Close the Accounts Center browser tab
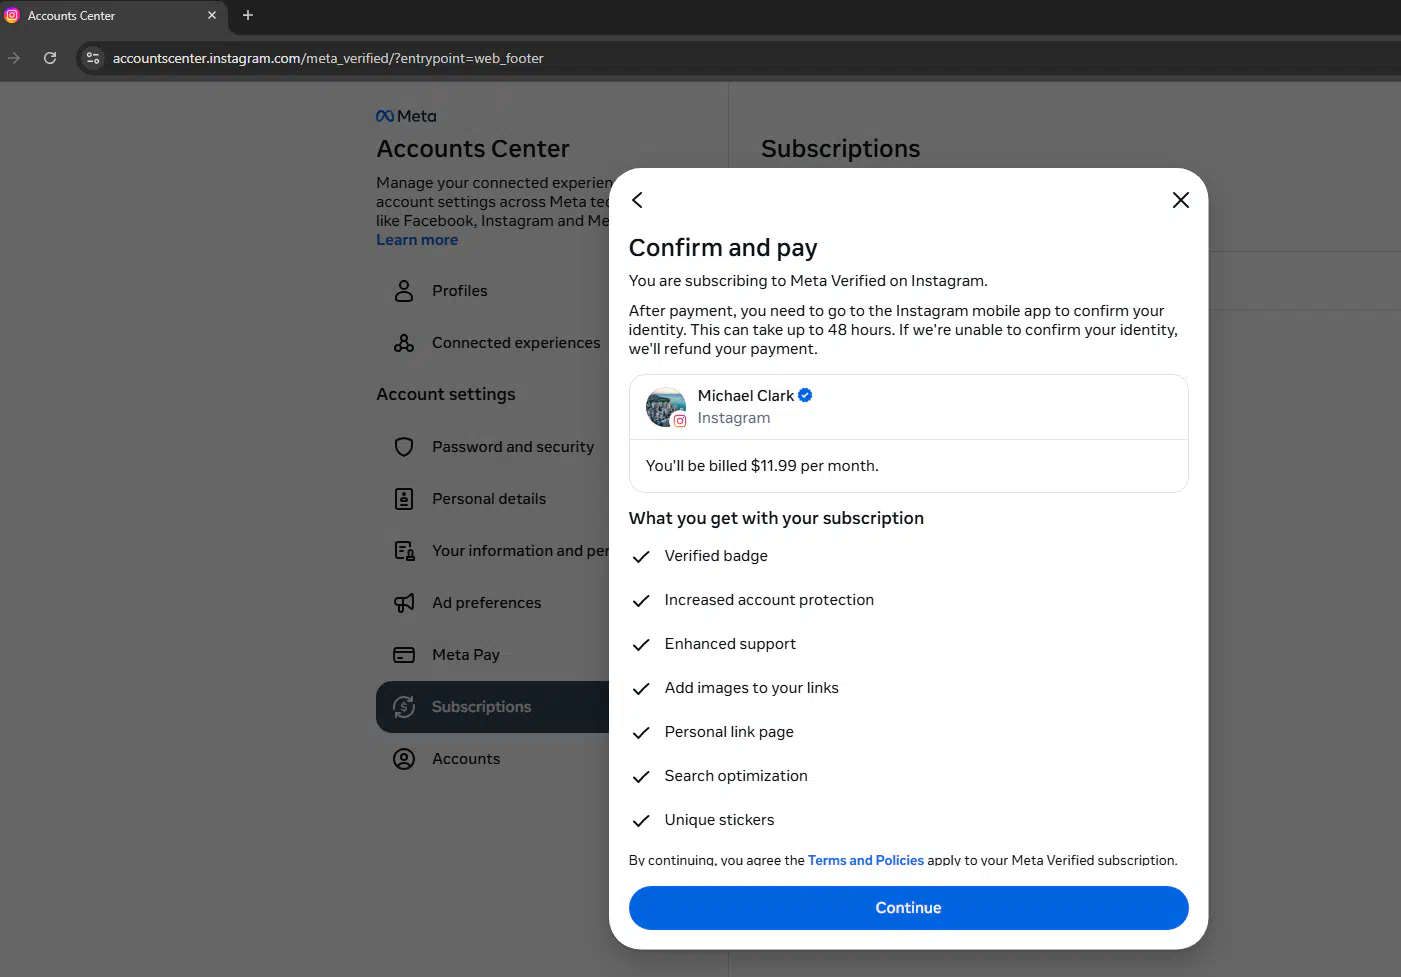The height and width of the screenshot is (977, 1401). pyautogui.click(x=211, y=15)
